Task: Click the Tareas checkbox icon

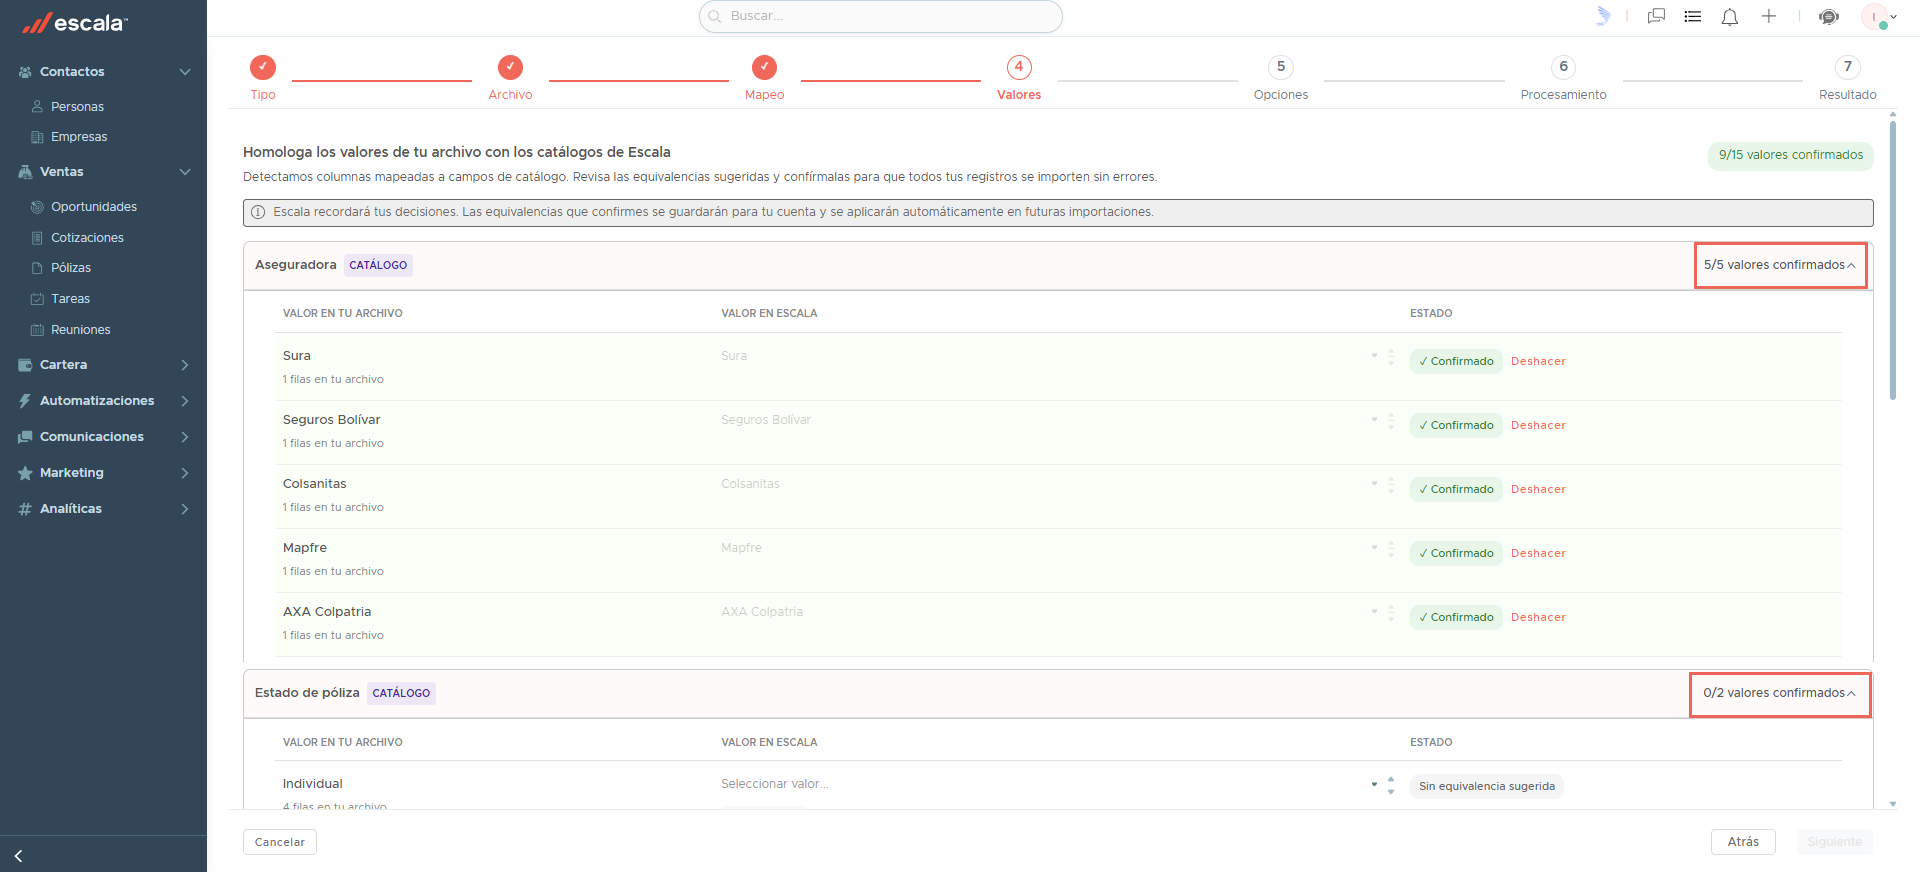Action: 37,299
